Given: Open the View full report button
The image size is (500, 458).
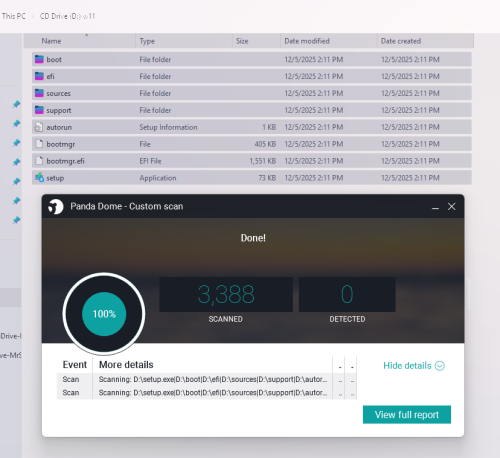Looking at the screenshot, I should pos(407,415).
